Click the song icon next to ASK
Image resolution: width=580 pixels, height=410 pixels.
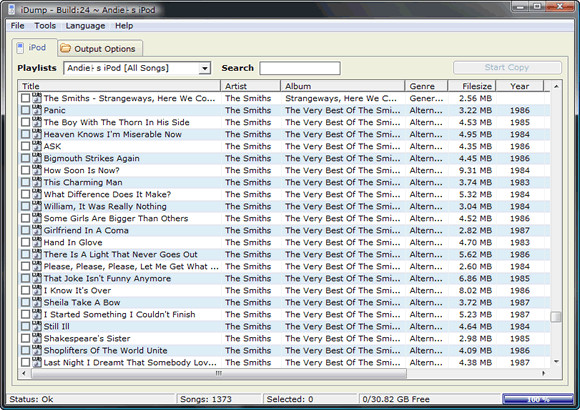[37, 146]
